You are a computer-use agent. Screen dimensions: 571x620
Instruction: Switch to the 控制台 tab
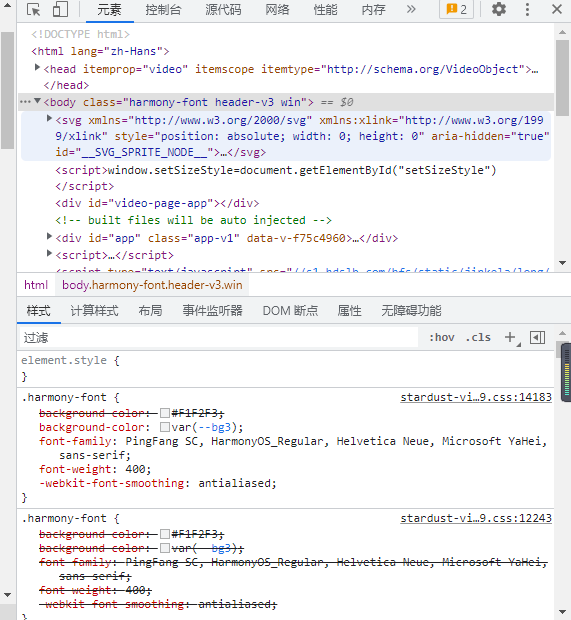163,9
